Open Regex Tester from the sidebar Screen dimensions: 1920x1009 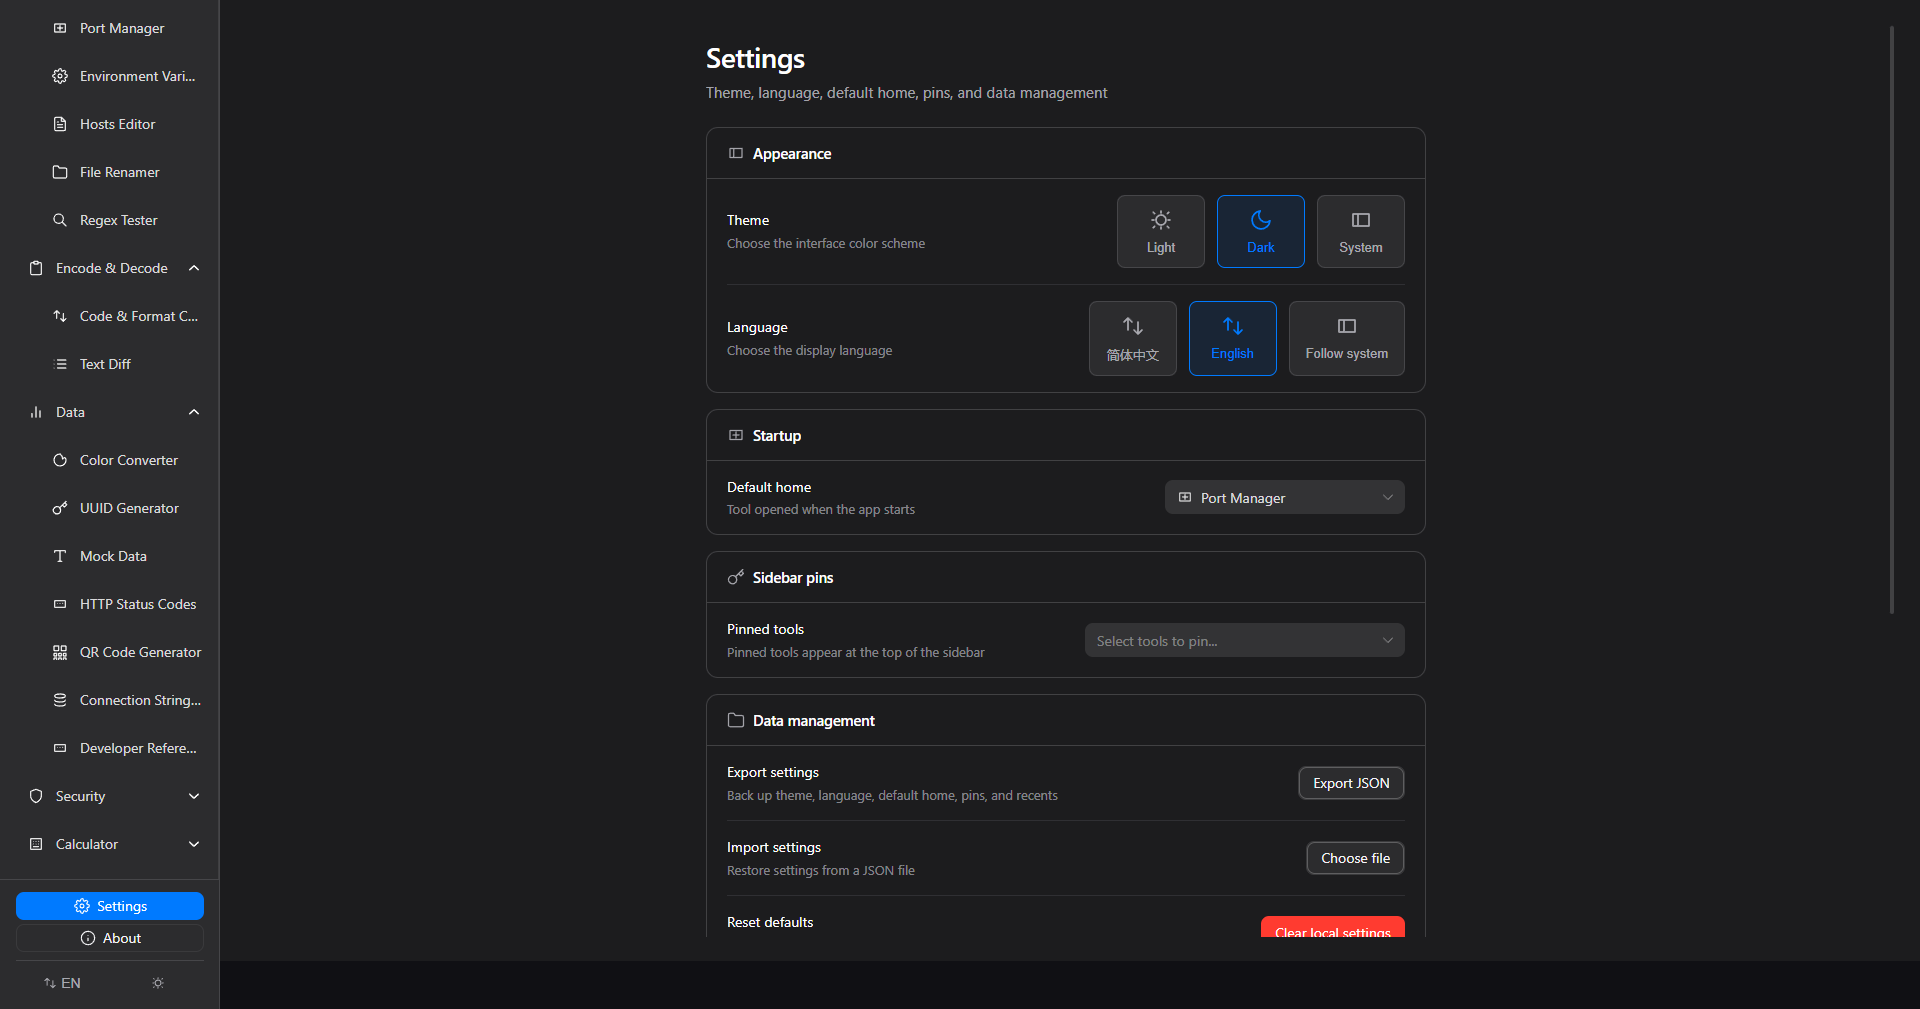tap(110, 220)
